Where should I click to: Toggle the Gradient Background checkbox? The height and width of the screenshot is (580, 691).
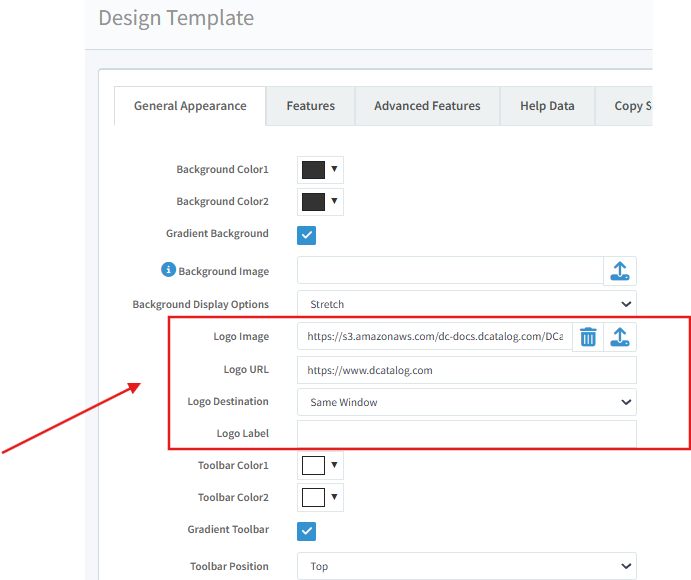[307, 235]
